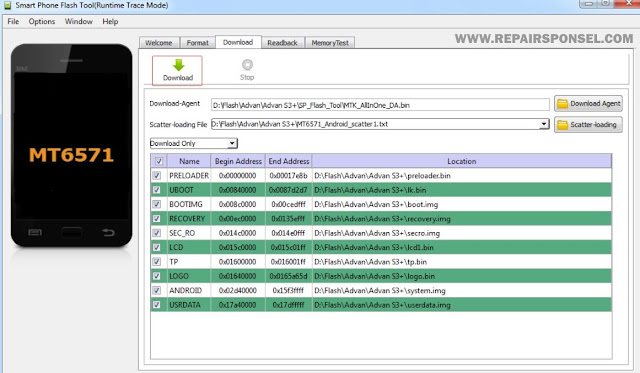Viewport: 640px width, 373px height.
Task: Toggle the RECOVERY partition checkbox
Action: (156, 219)
